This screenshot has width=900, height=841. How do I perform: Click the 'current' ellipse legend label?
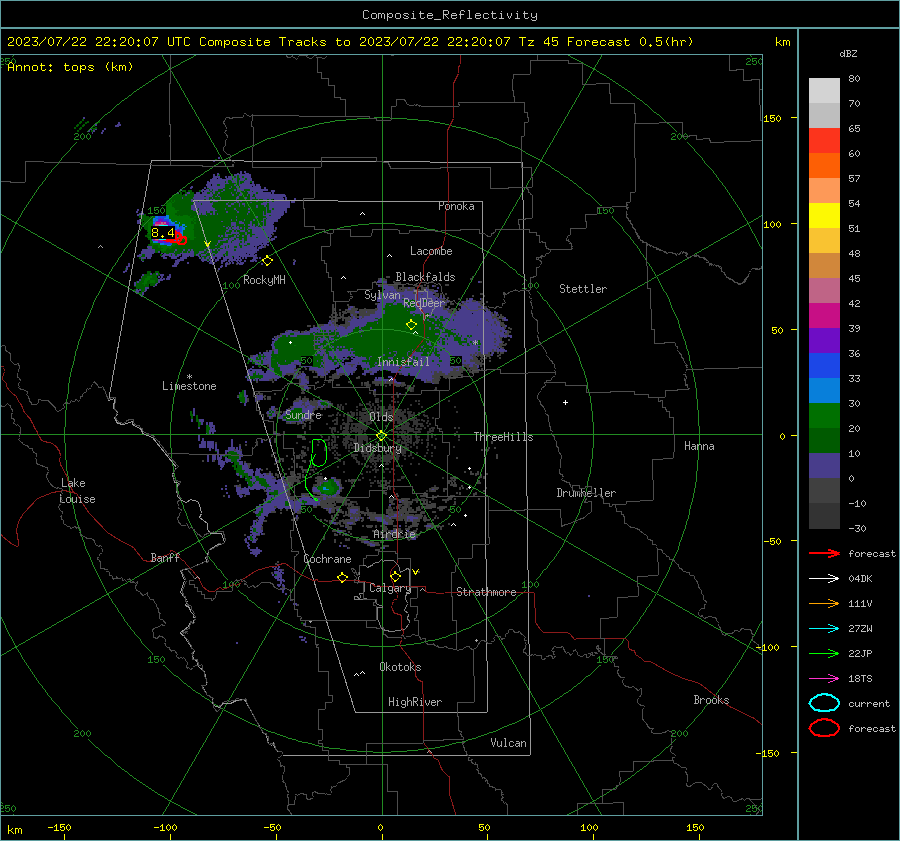click(869, 704)
